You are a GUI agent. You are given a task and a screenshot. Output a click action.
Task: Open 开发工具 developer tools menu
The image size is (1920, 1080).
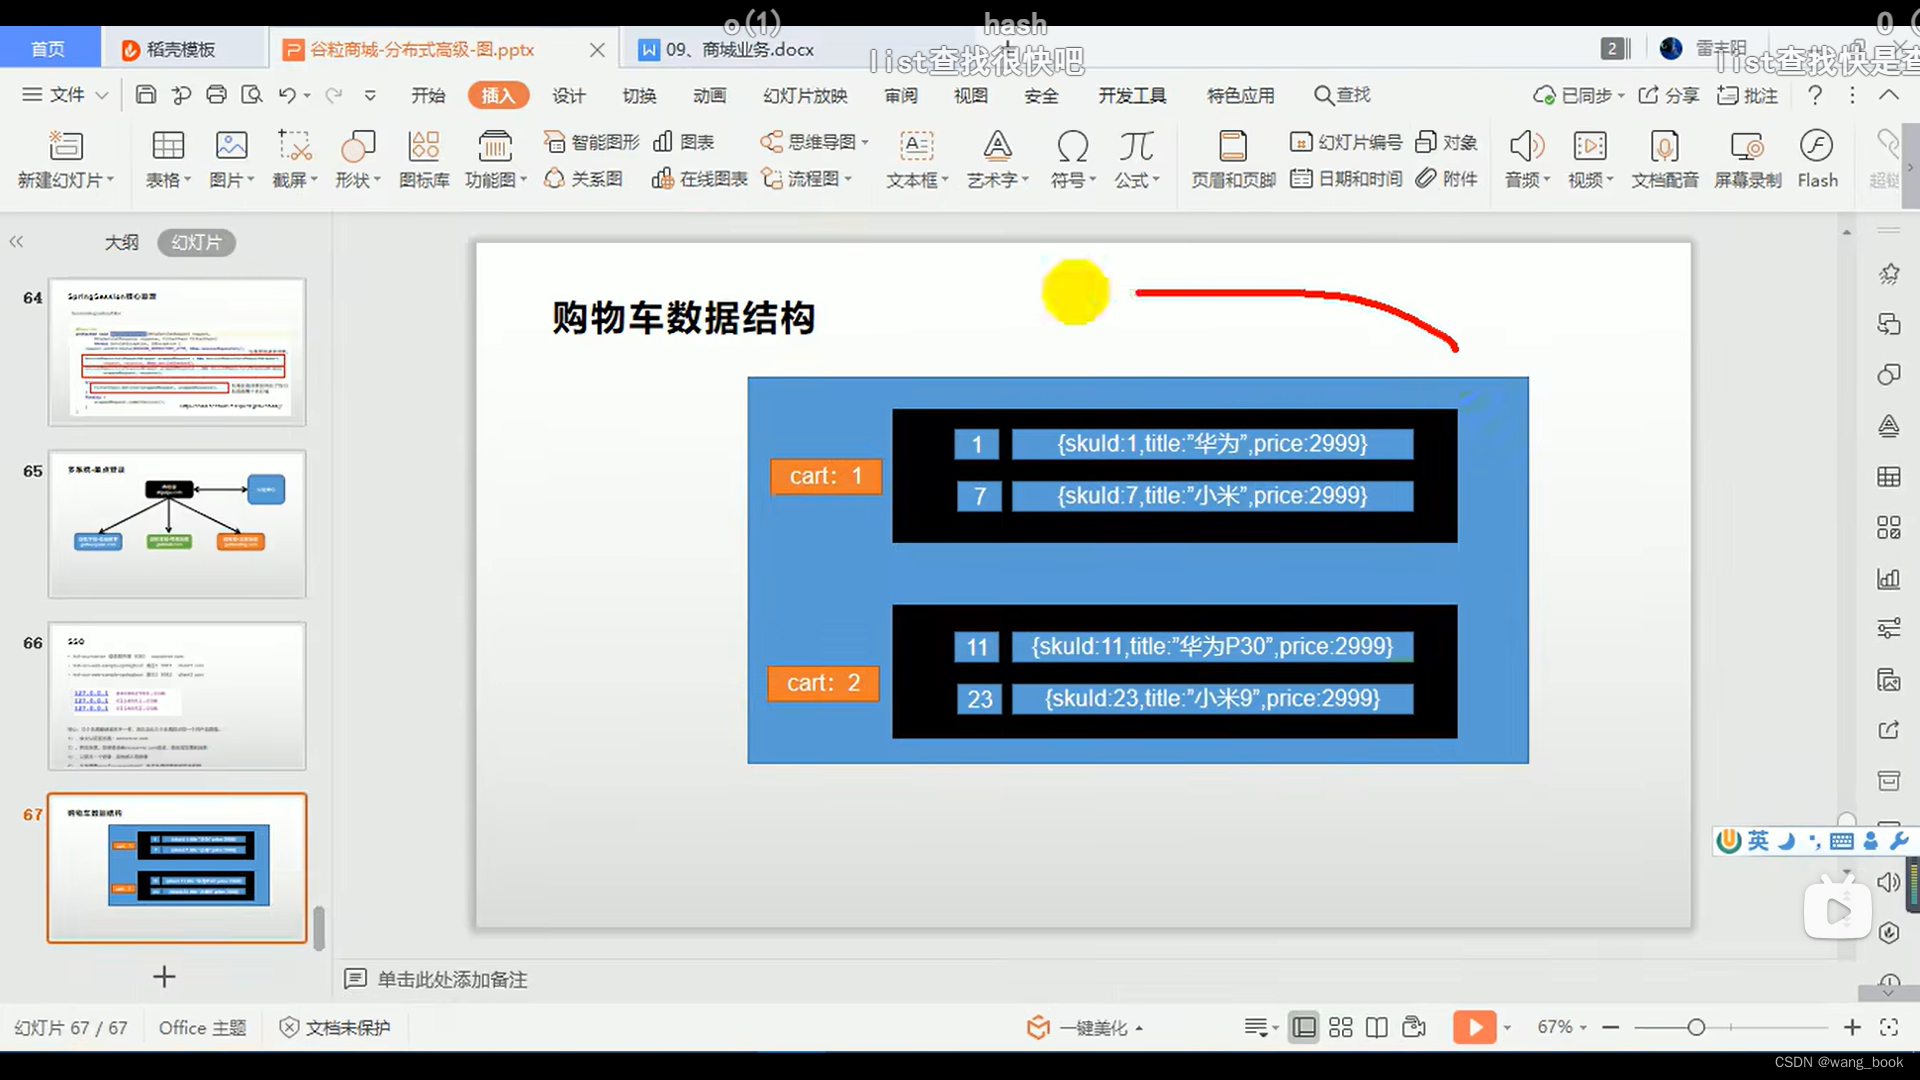pyautogui.click(x=1130, y=94)
